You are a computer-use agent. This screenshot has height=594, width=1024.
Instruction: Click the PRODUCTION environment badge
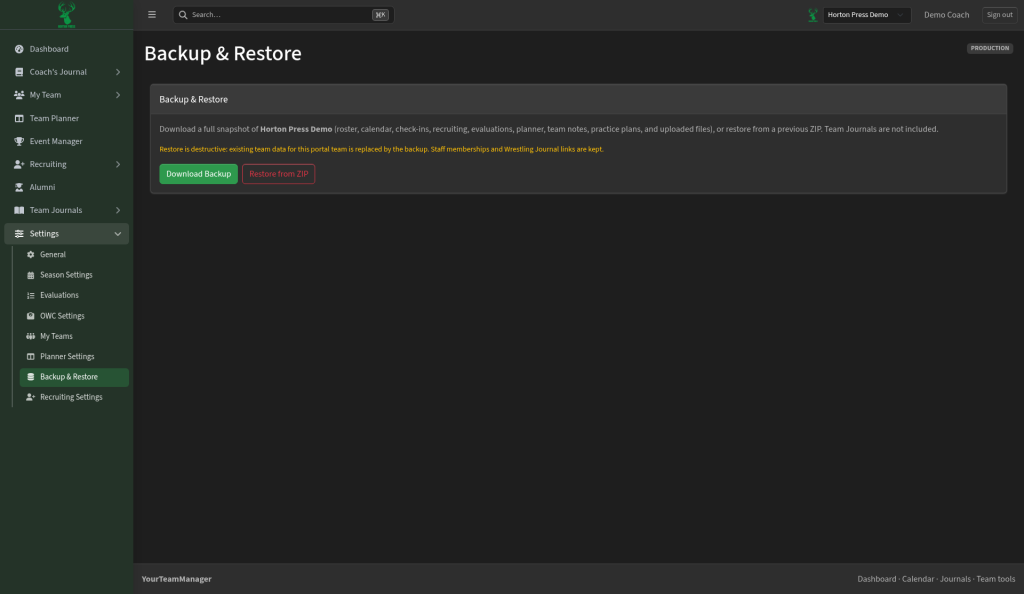pyautogui.click(x=989, y=48)
